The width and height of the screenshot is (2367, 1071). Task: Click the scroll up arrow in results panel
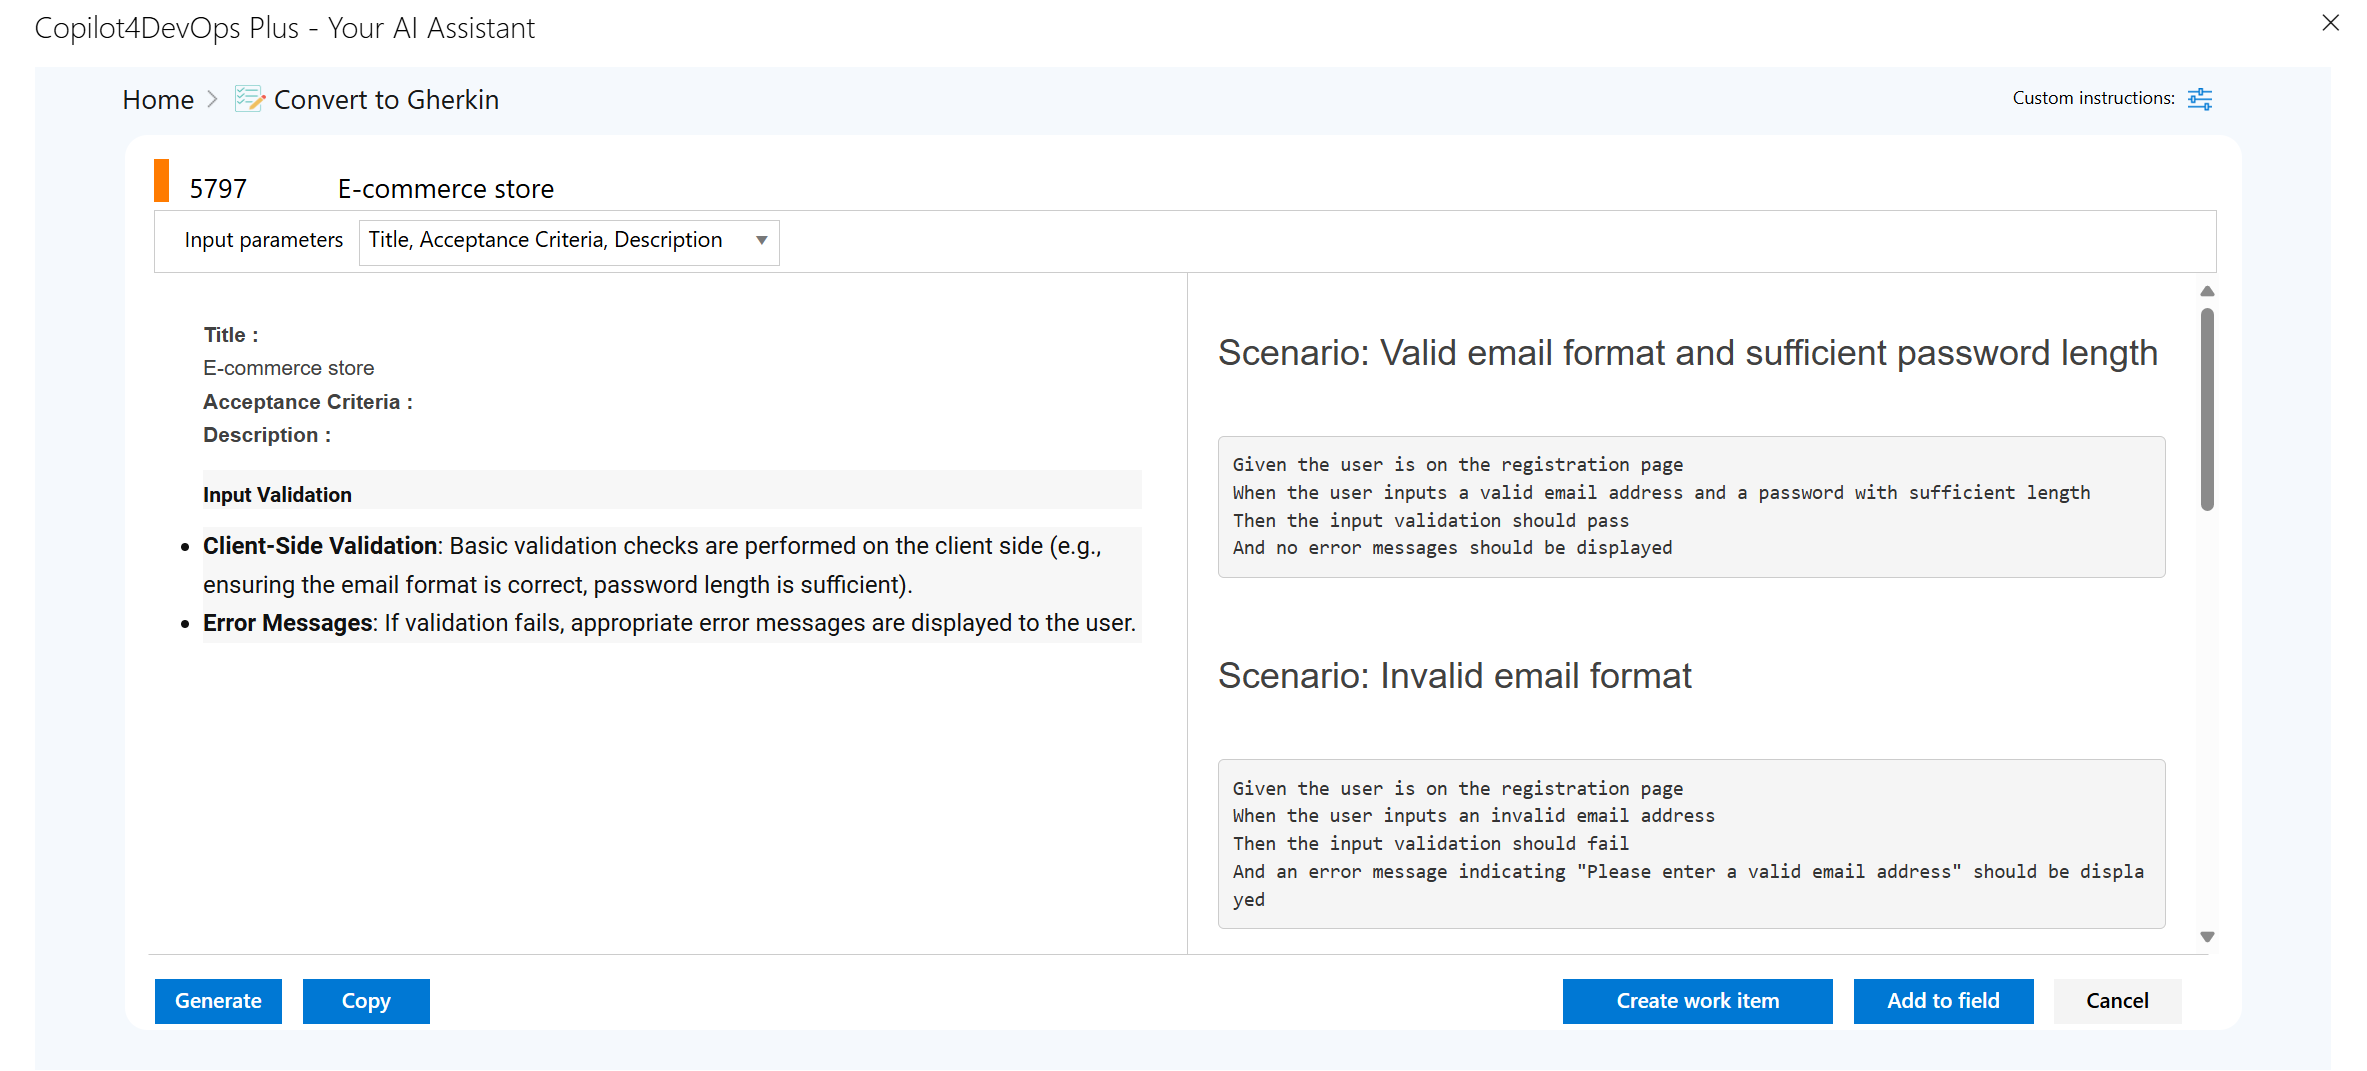click(2207, 291)
